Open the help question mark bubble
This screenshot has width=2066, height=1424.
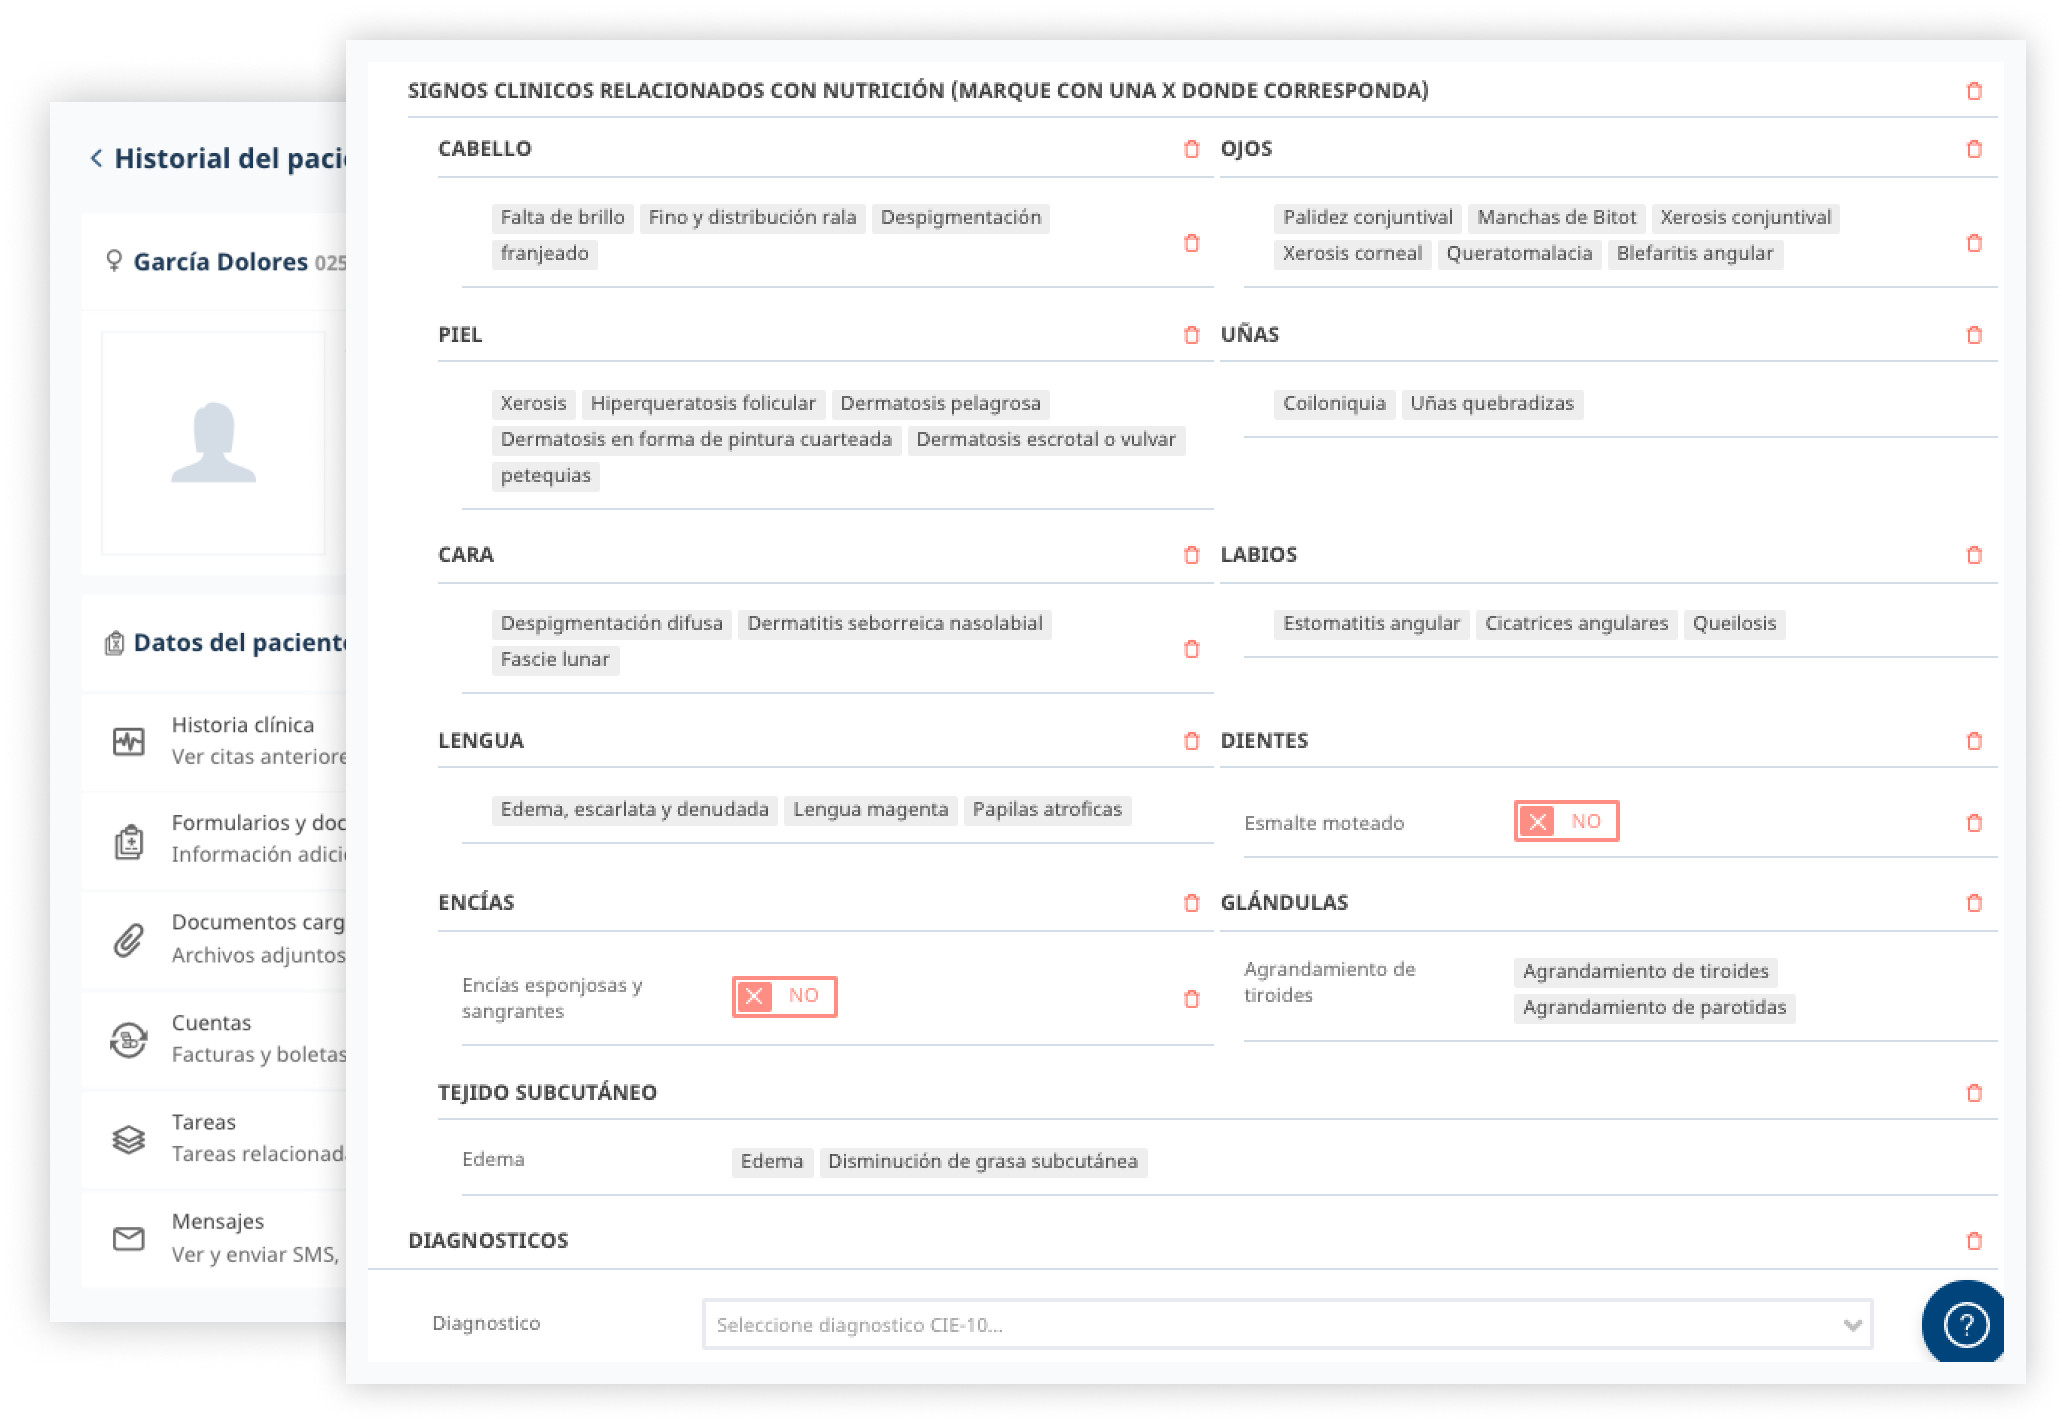tap(1964, 1323)
